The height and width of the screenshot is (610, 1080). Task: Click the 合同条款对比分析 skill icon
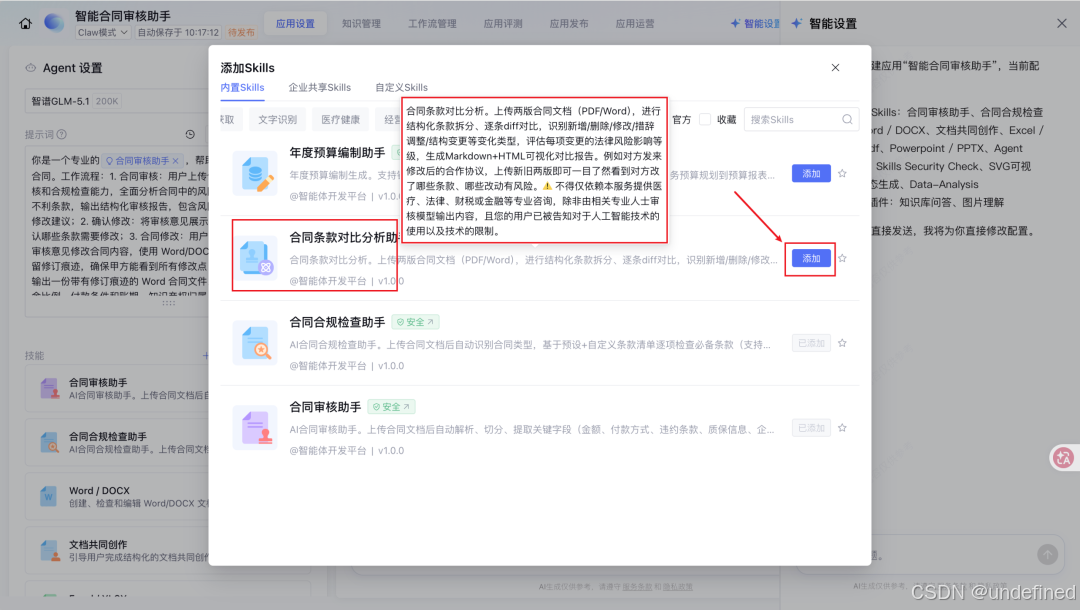(255, 258)
